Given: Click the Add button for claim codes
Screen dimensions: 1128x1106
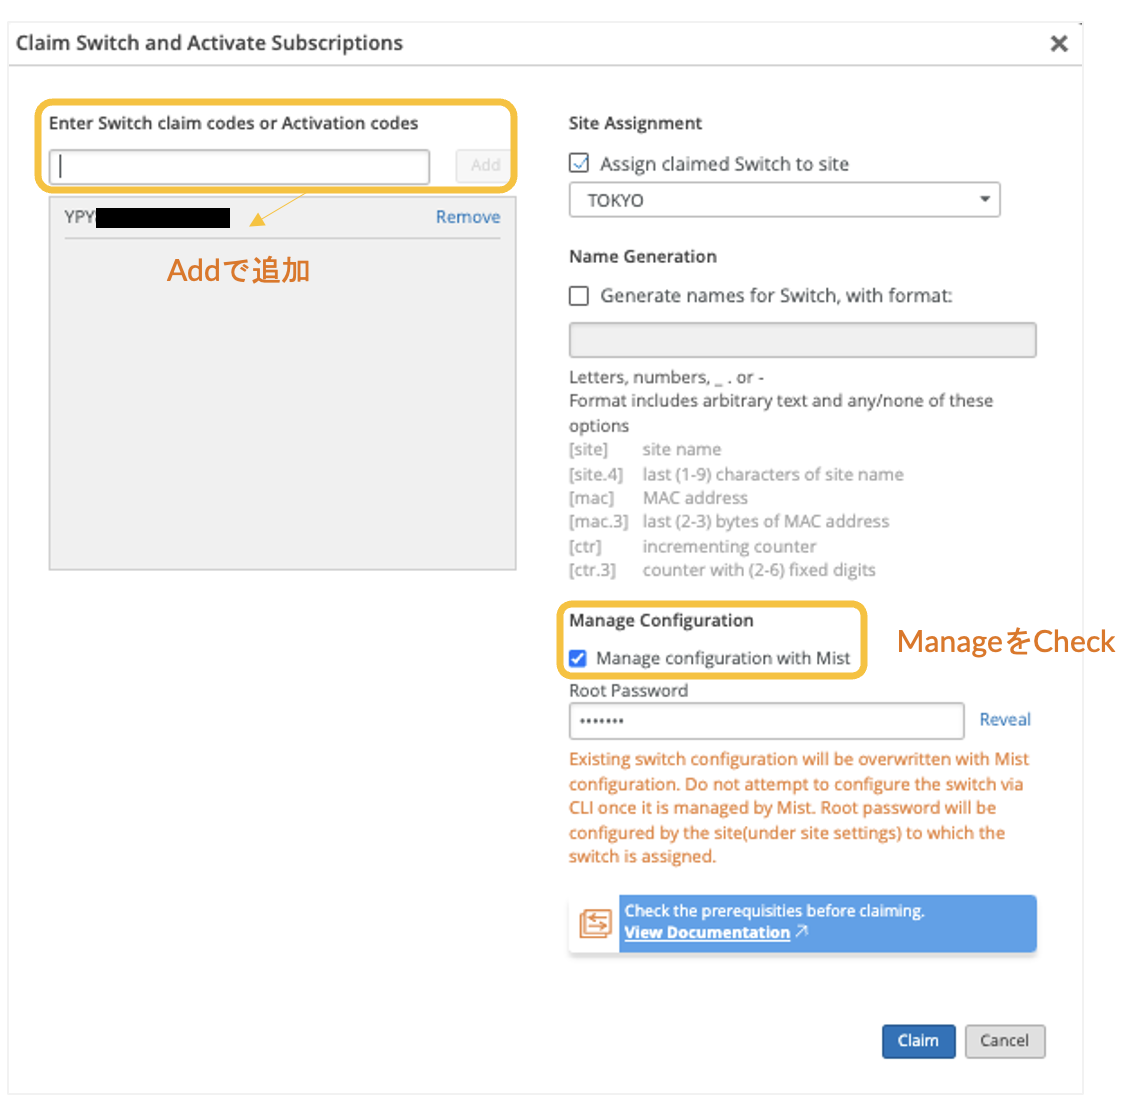Looking at the screenshot, I should [485, 166].
